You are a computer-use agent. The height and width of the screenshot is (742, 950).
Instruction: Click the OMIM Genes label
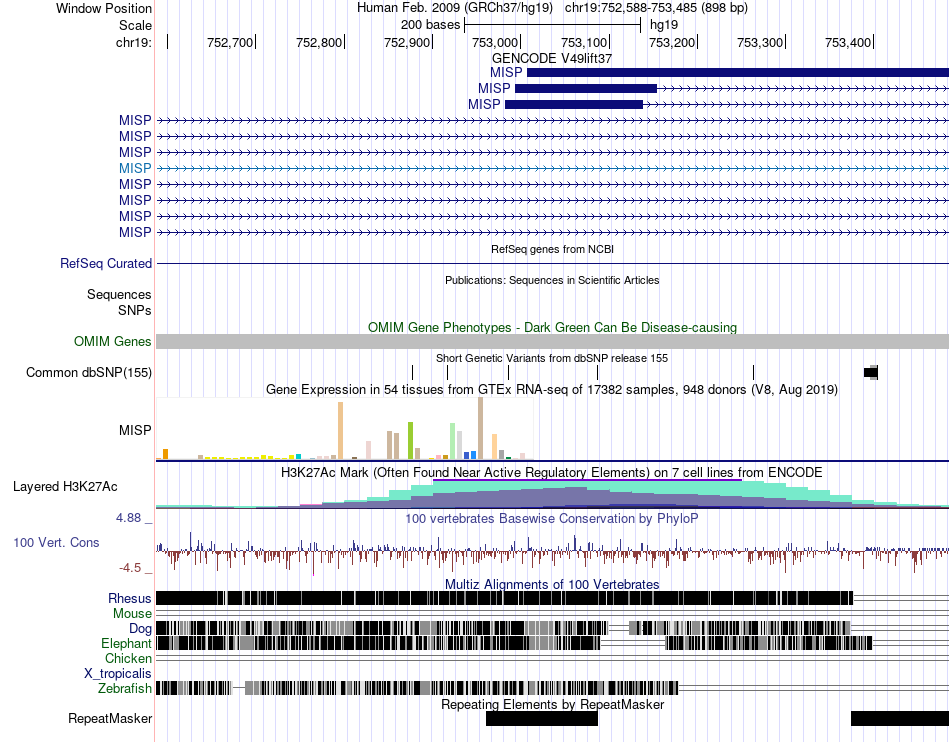pyautogui.click(x=113, y=342)
